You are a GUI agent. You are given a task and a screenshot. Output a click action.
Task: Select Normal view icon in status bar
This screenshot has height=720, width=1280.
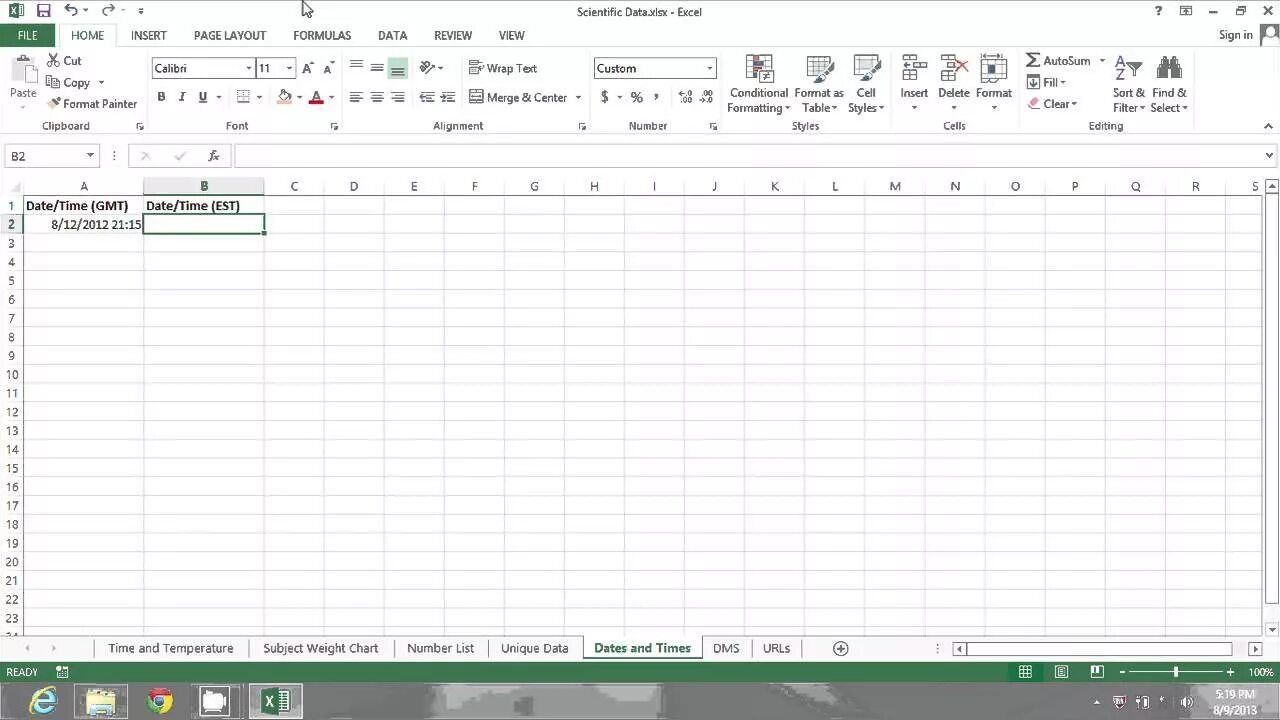click(1025, 672)
